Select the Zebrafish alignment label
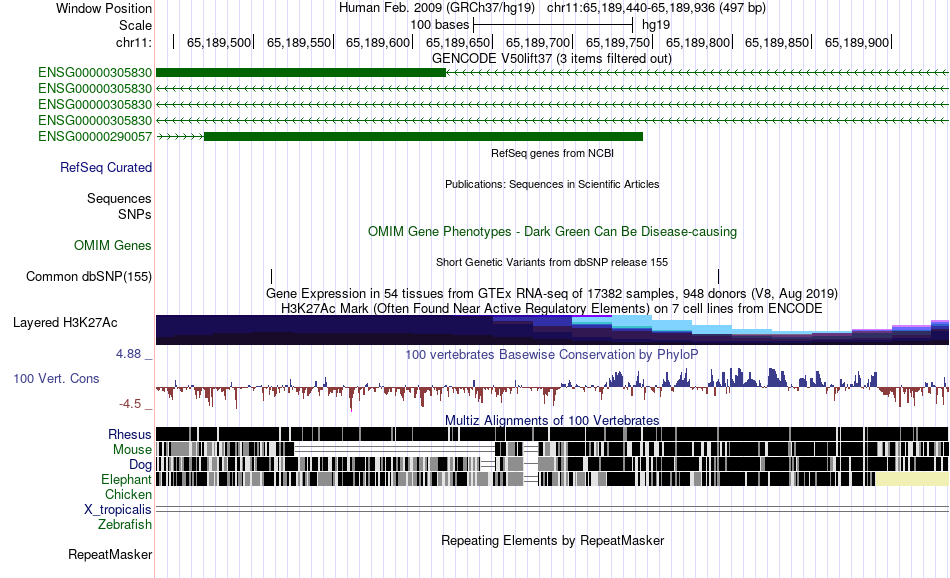 125,524
